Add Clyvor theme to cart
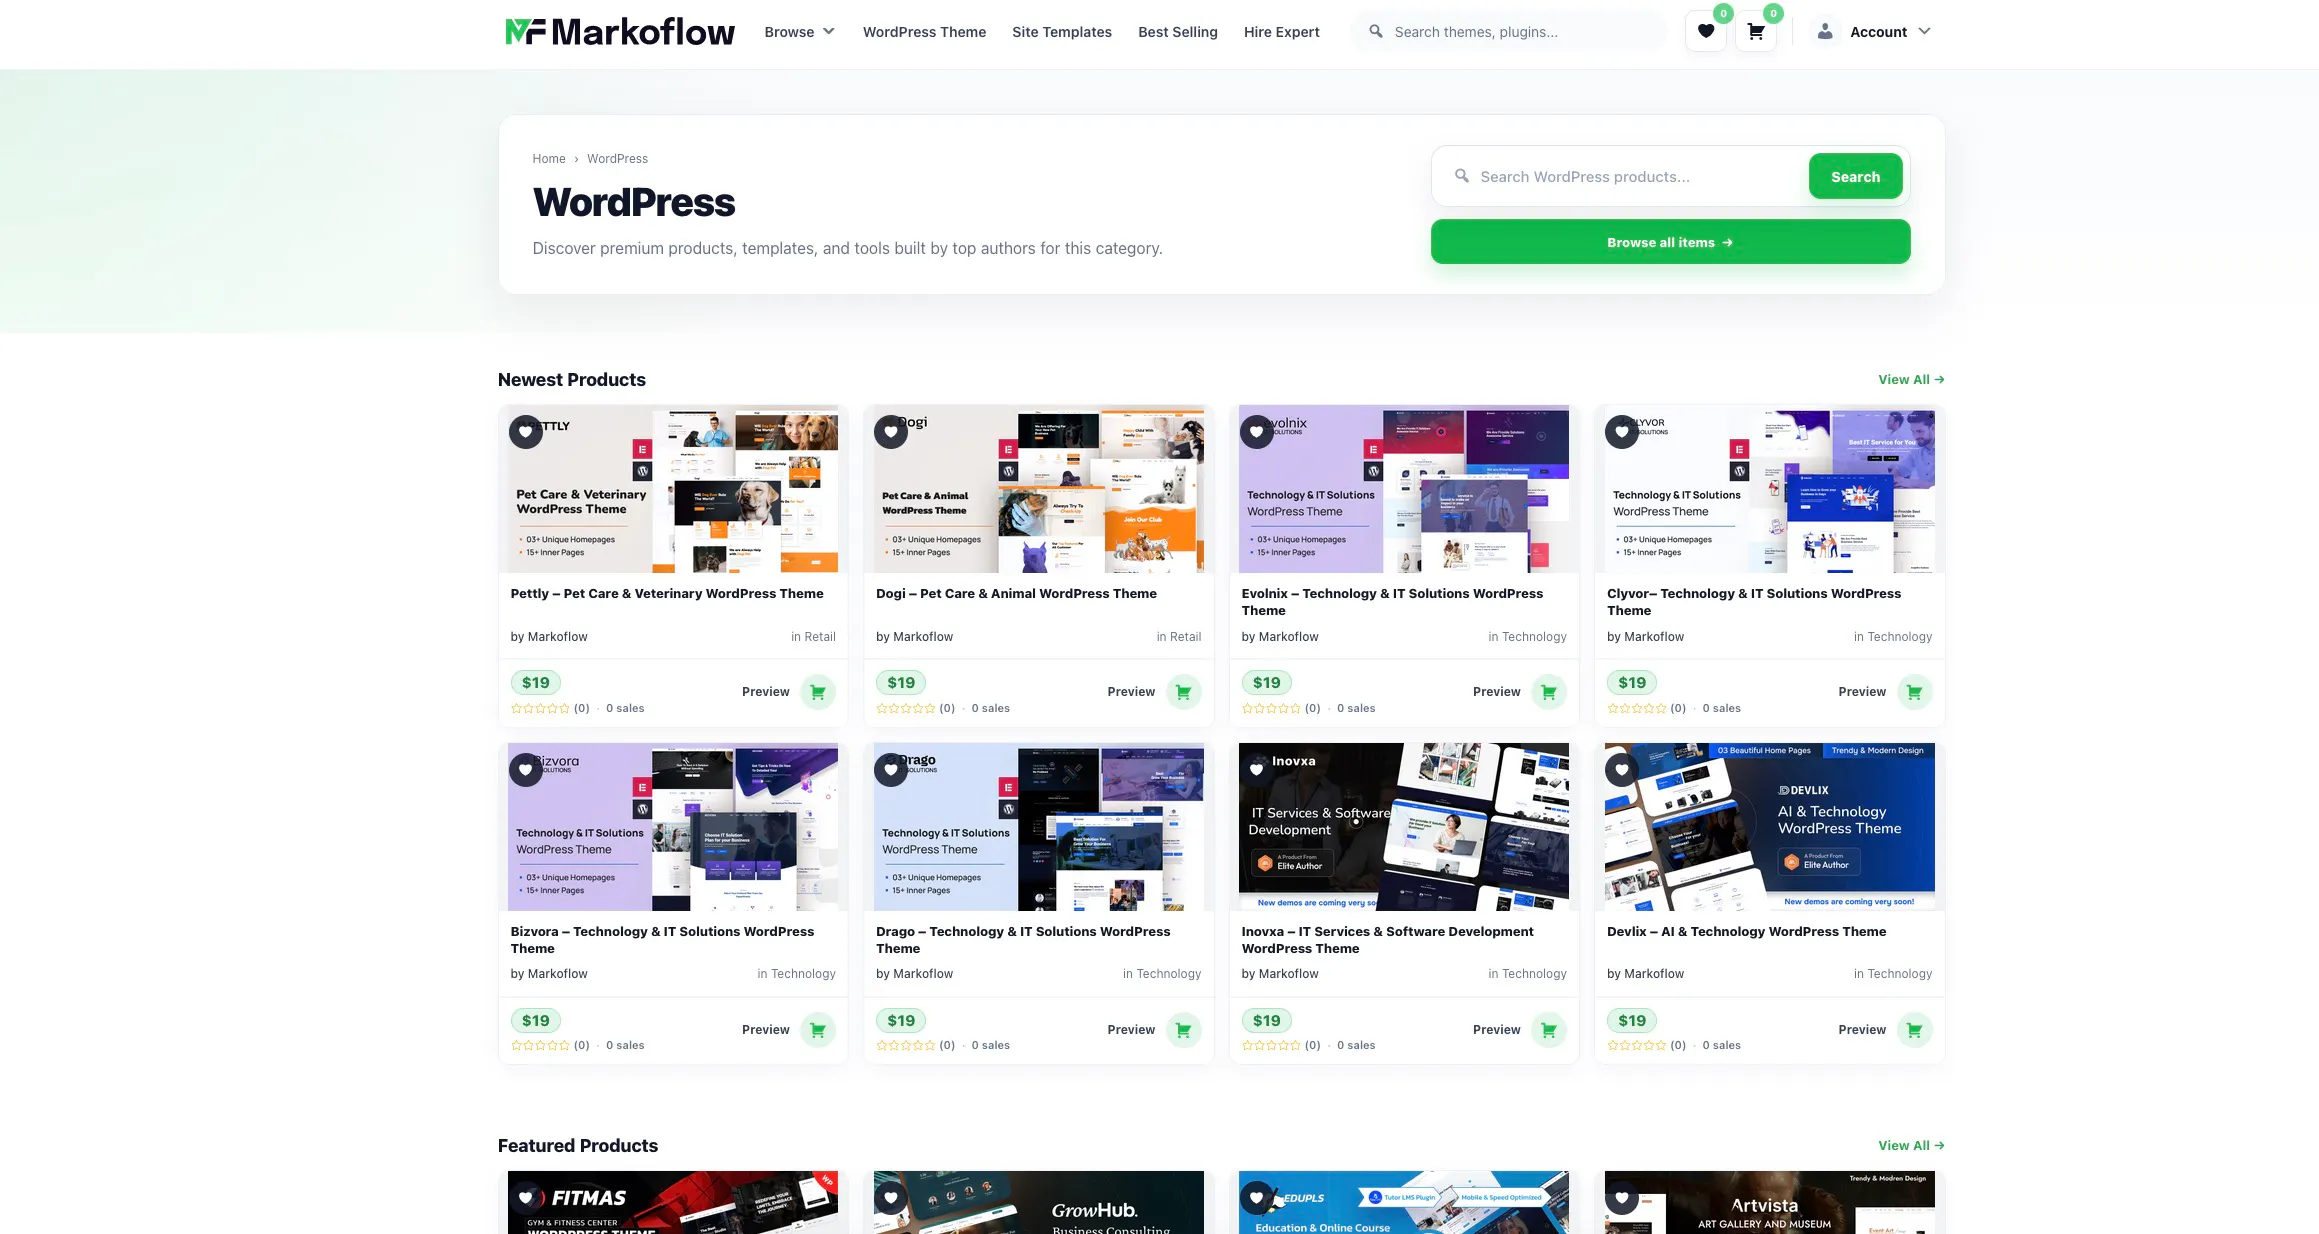 [x=1914, y=692]
